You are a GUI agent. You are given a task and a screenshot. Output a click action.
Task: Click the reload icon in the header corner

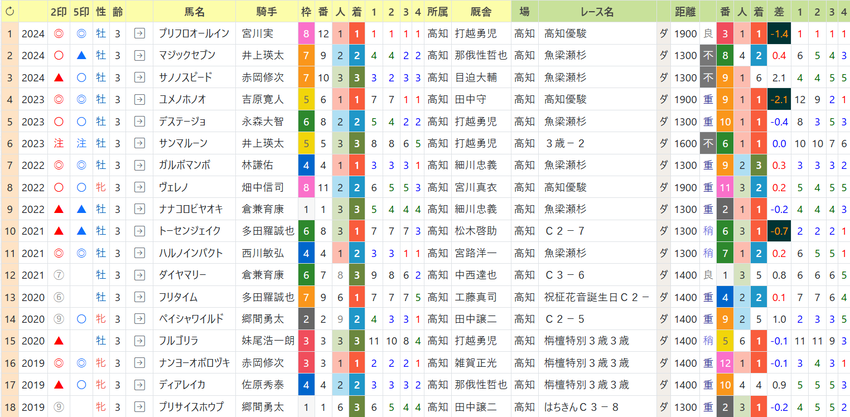[9, 11]
